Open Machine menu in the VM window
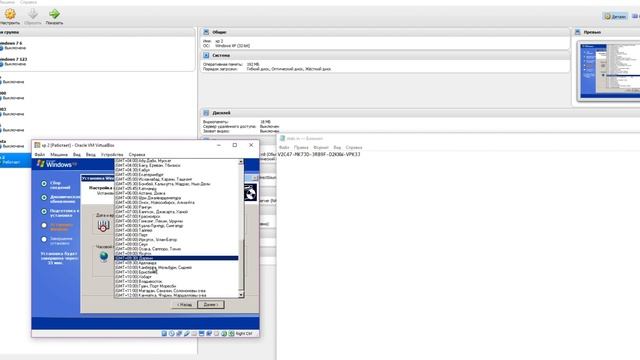Image resolution: width=640 pixels, height=360 pixels. click(x=59, y=155)
